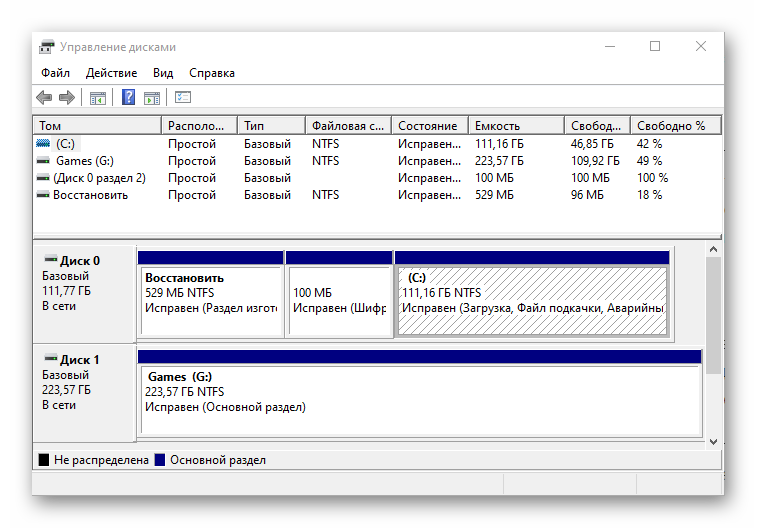Screen dimensions: 757x528
Task: Select the Games (G:) volume row
Action: click(378, 161)
